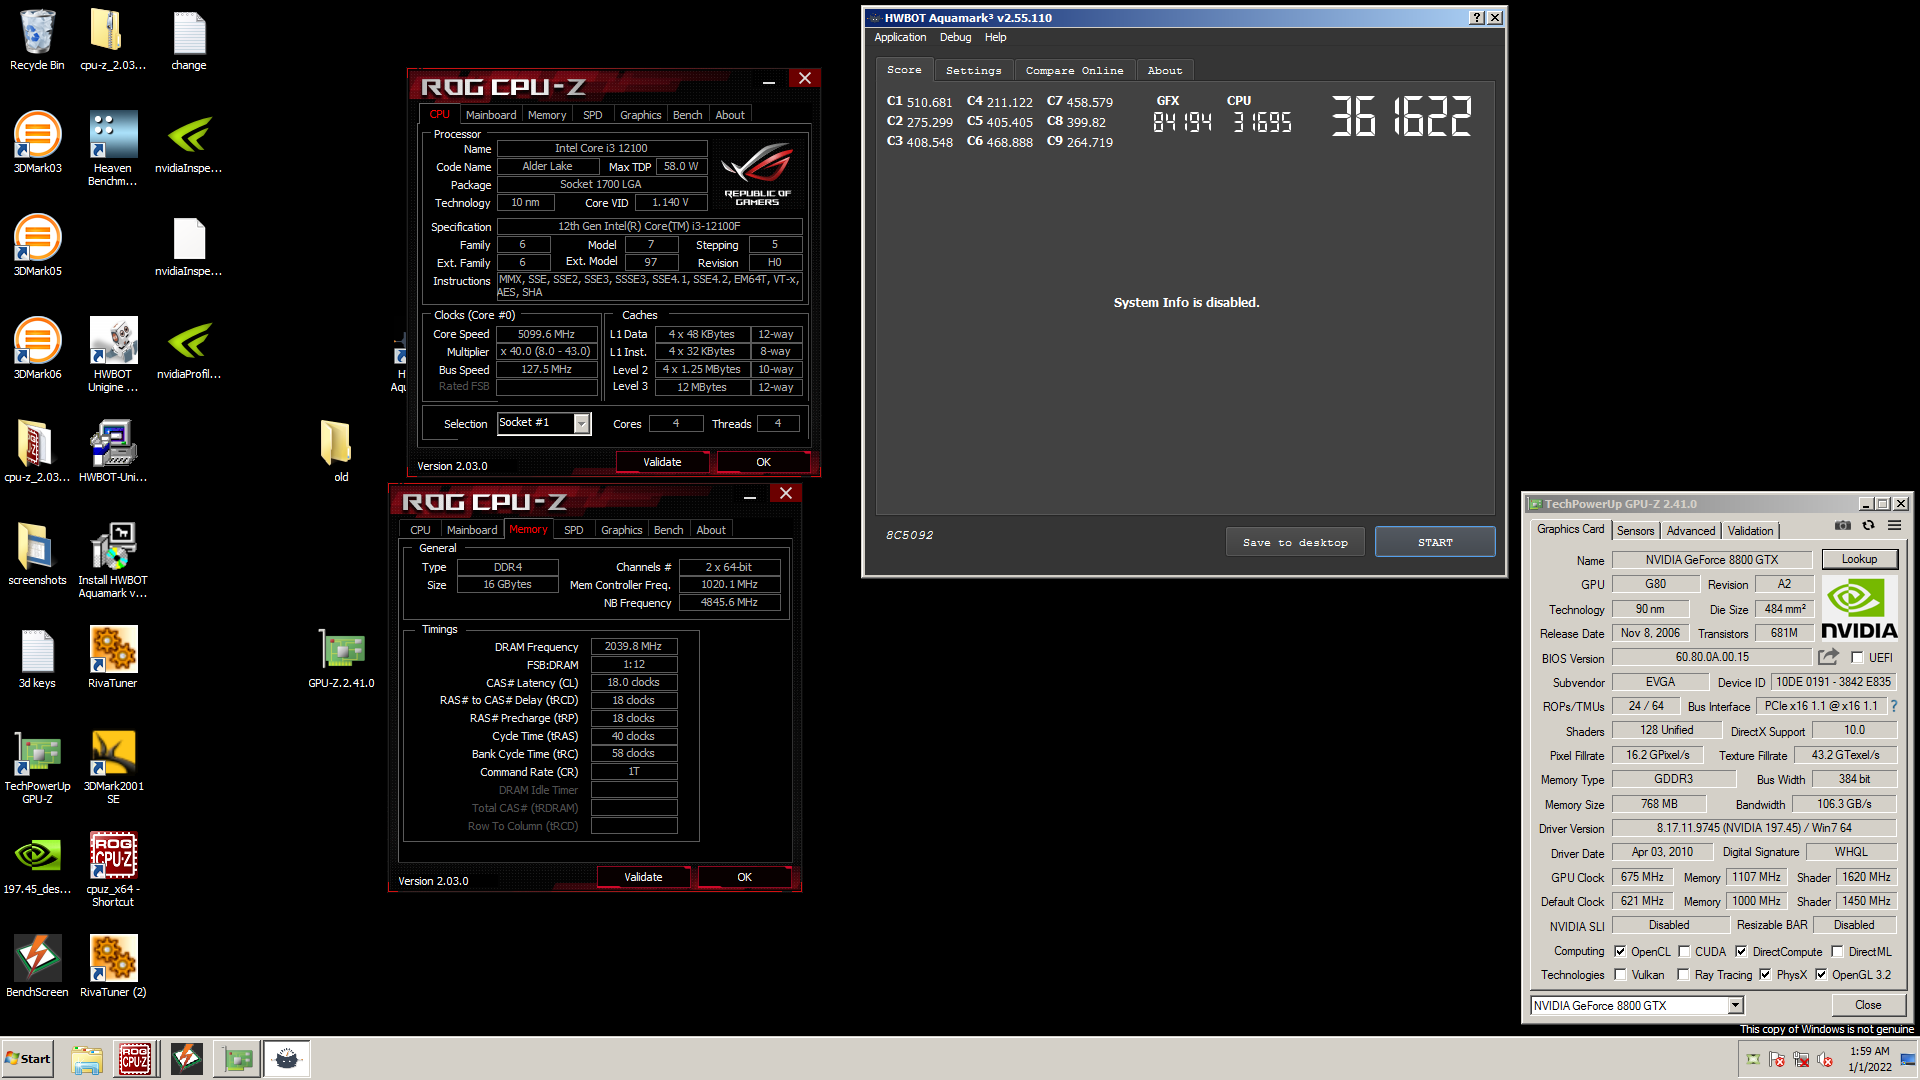
Task: Click Lookup button in GPU-Z
Action: pos(1859,559)
